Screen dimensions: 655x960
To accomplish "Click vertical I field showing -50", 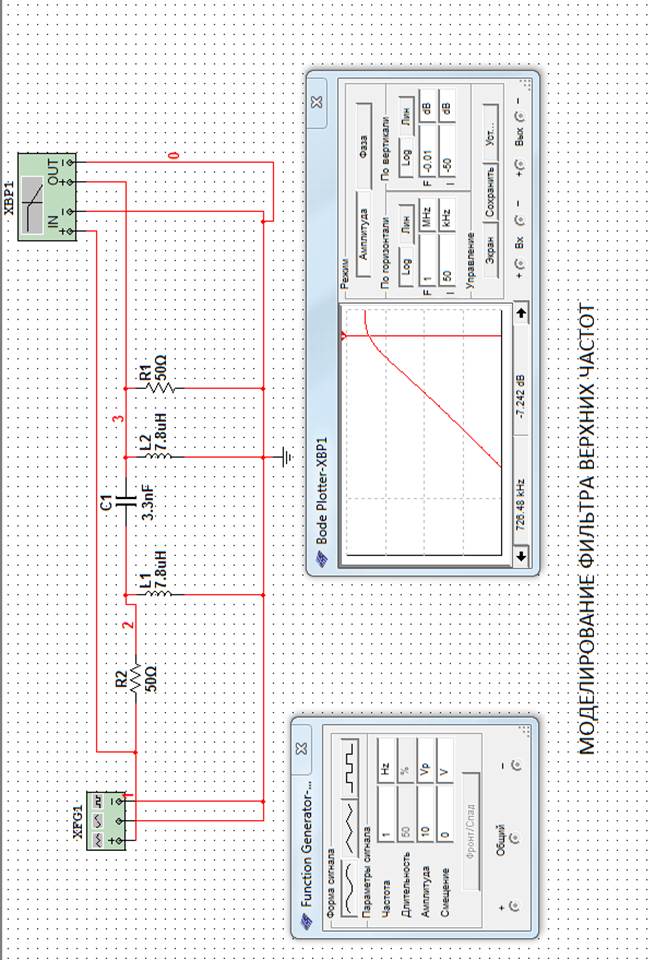I will (x=446, y=152).
